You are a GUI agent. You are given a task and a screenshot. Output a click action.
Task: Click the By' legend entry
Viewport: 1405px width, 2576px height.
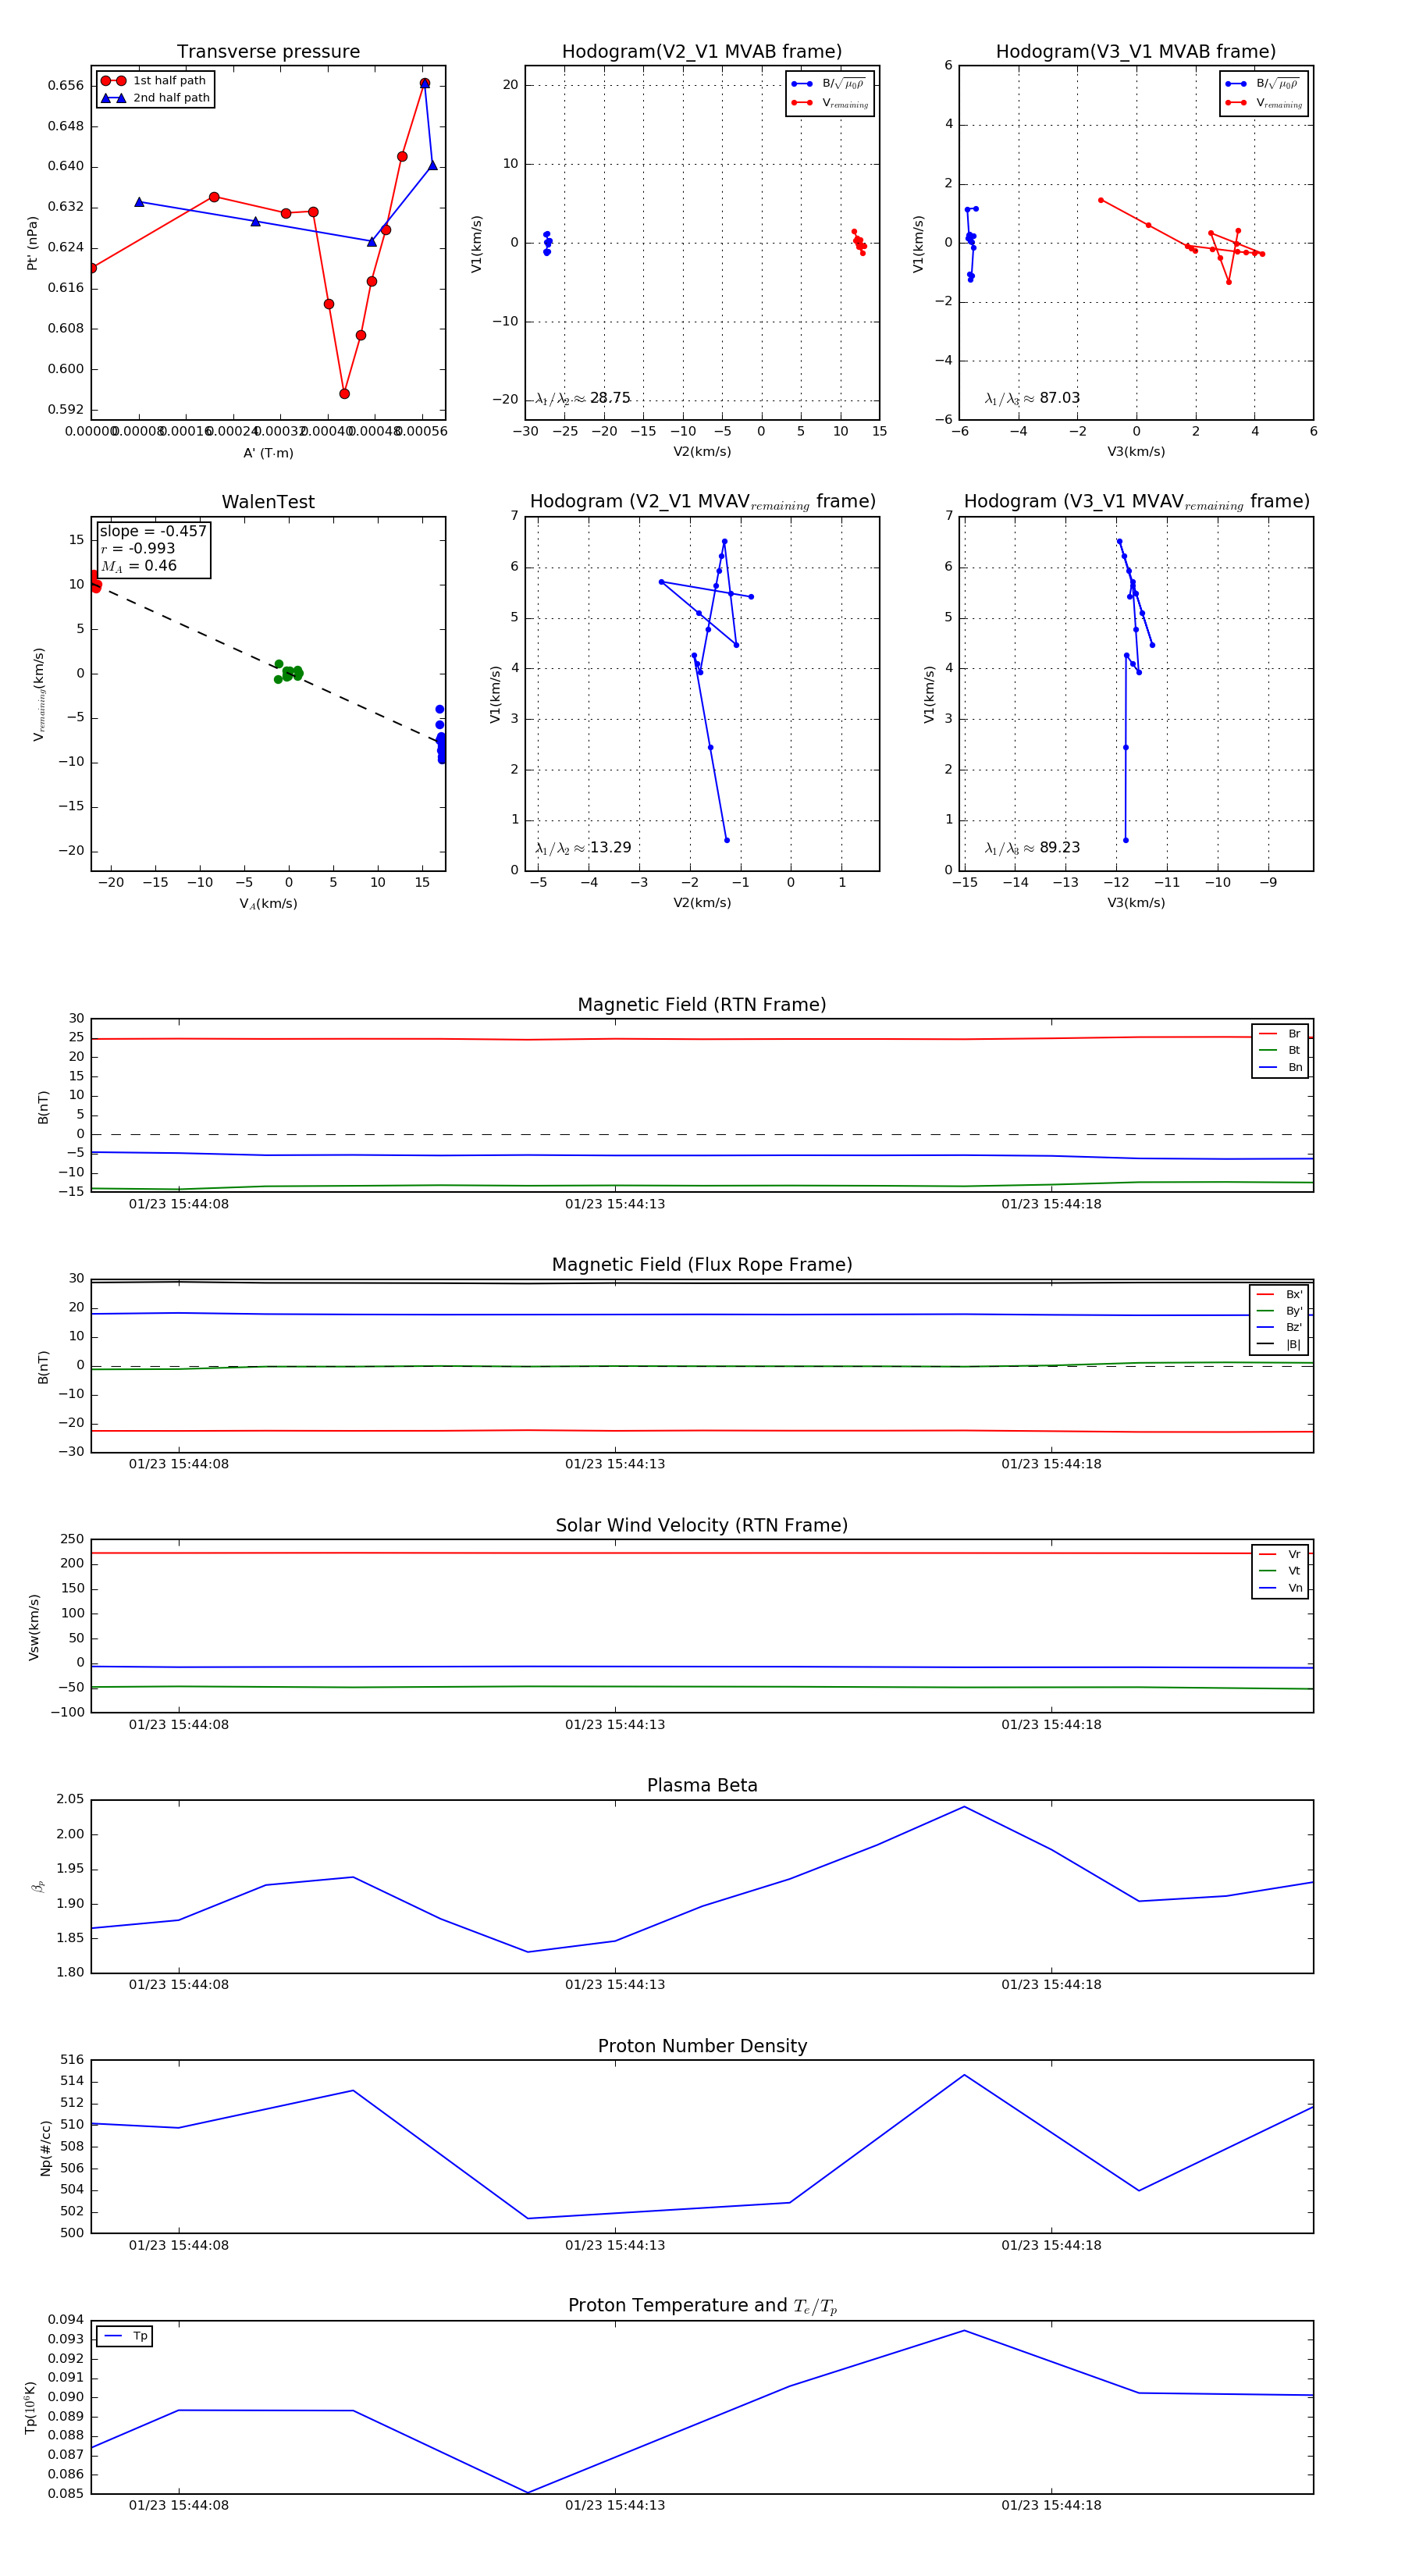click(x=1280, y=1311)
